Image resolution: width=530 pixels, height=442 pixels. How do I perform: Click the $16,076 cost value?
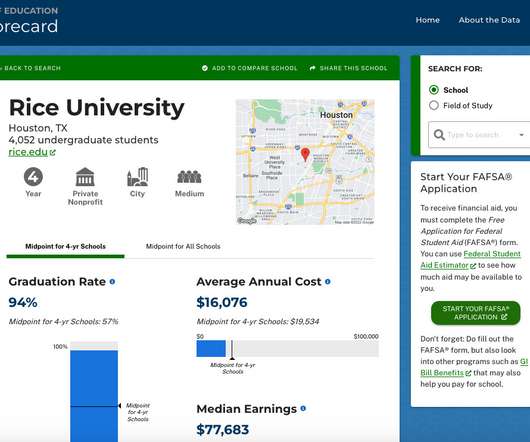coord(222,302)
